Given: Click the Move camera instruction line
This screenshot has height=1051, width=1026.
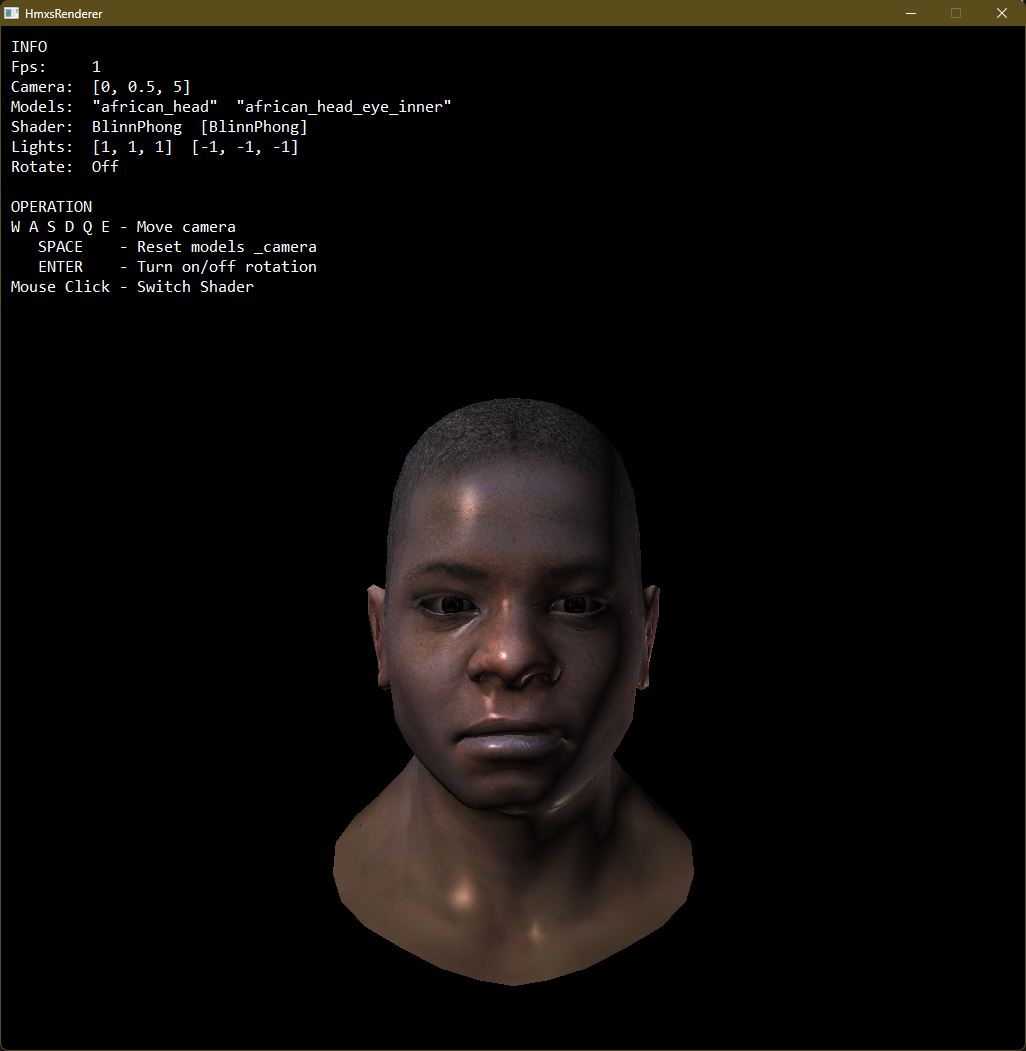Looking at the screenshot, I should point(123,227).
